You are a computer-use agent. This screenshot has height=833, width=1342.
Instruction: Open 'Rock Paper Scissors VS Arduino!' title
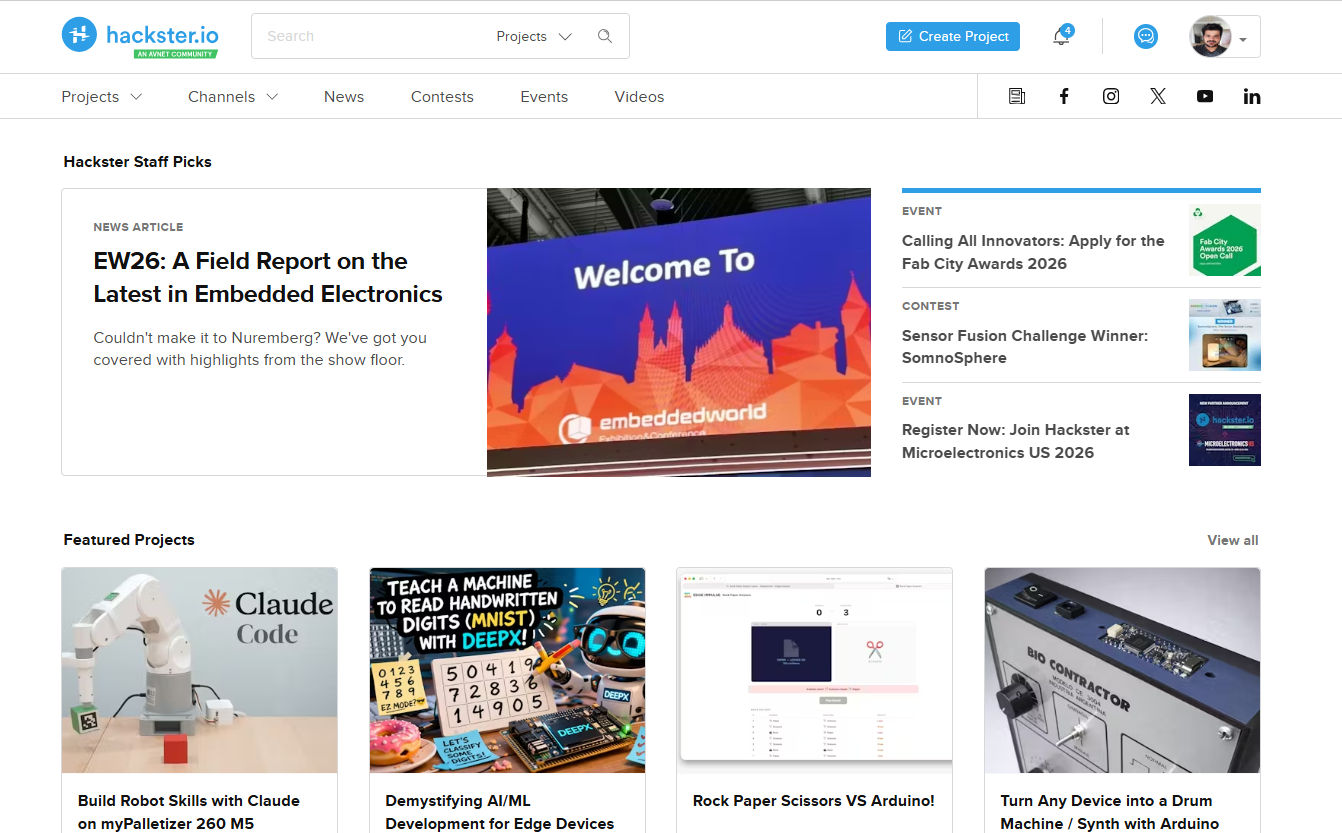[x=814, y=801]
